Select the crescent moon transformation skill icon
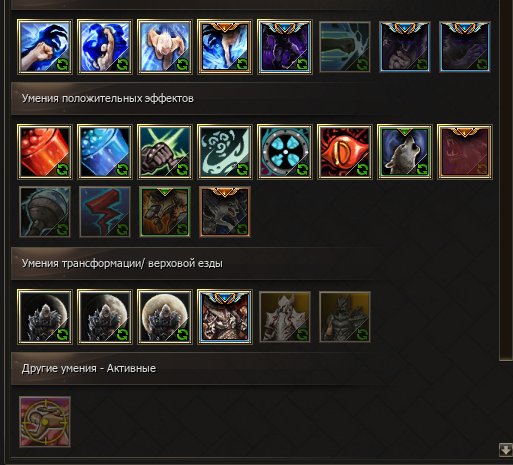Viewport: 513px width, 465px height. [x=45, y=317]
